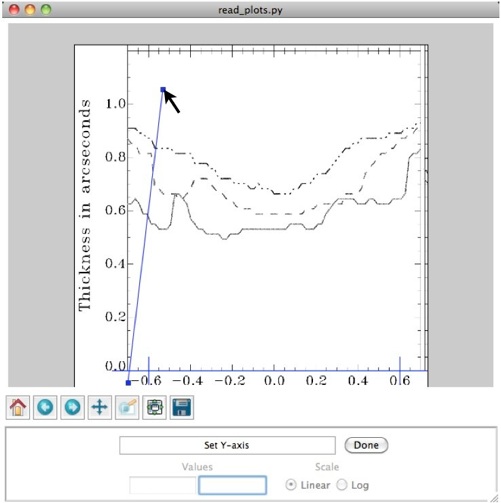Click the green zoom window button
The width and height of the screenshot is (501, 503).
point(46,10)
